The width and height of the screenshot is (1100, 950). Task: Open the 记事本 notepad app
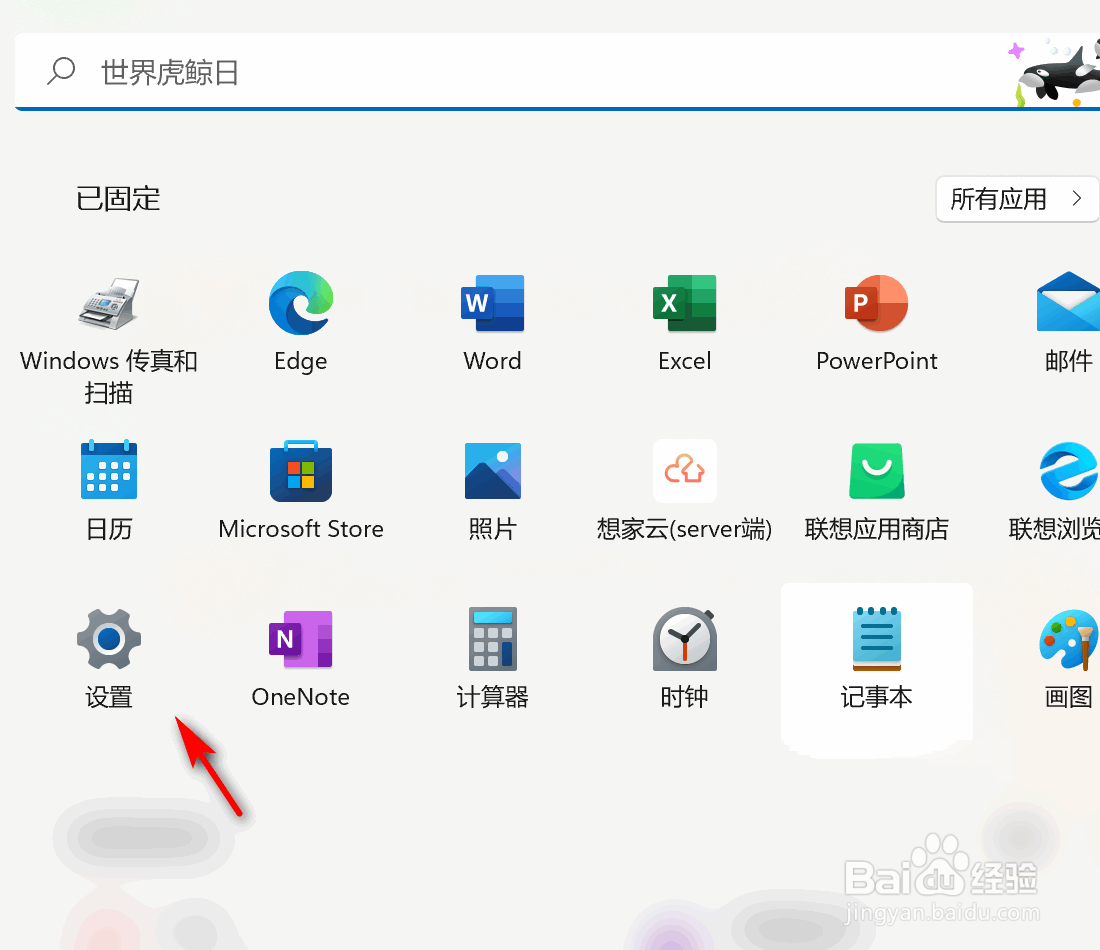tap(876, 639)
